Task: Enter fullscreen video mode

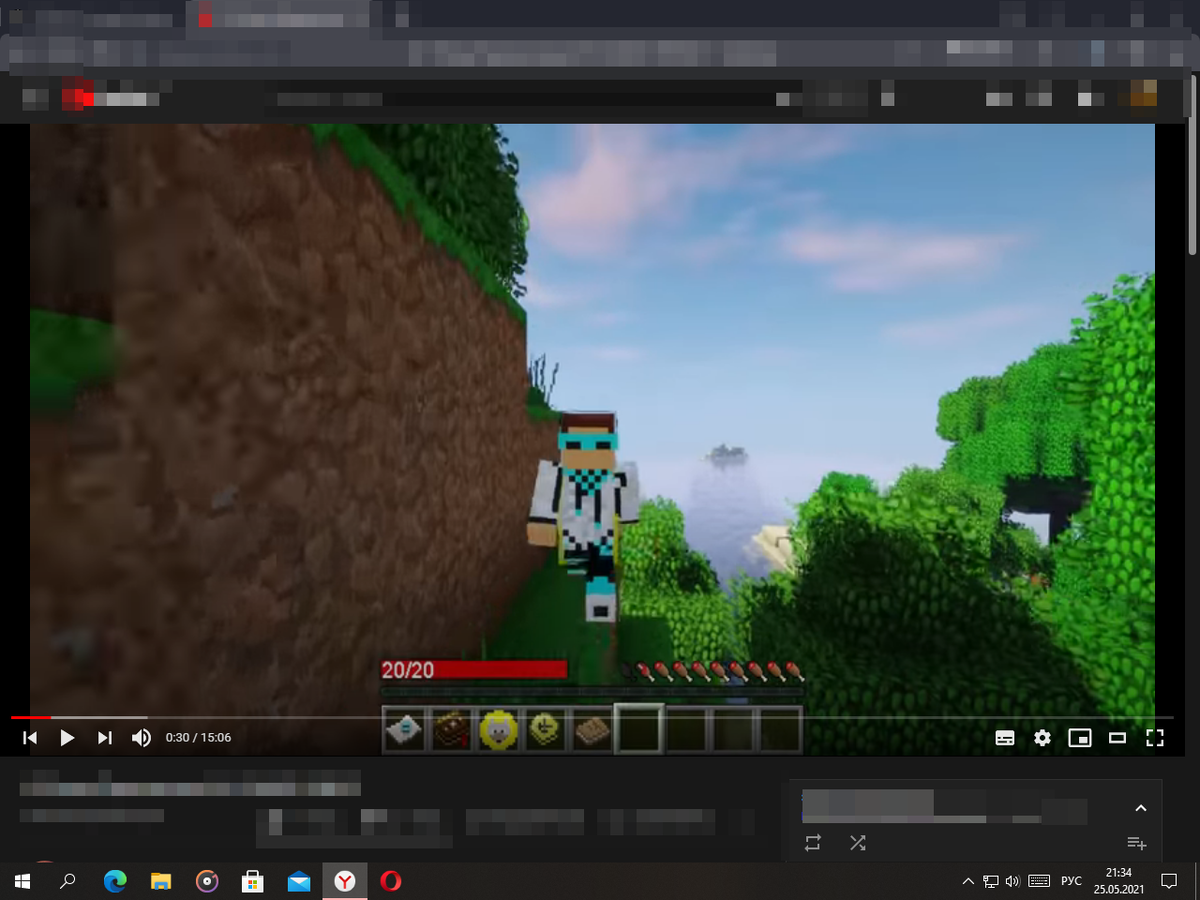Action: 1155,738
